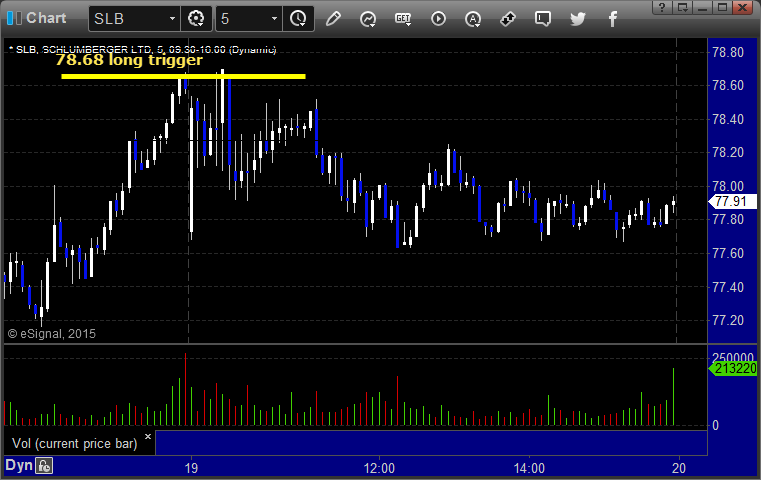Click the date 19 on time axis
761x480 pixels.
(x=191, y=468)
